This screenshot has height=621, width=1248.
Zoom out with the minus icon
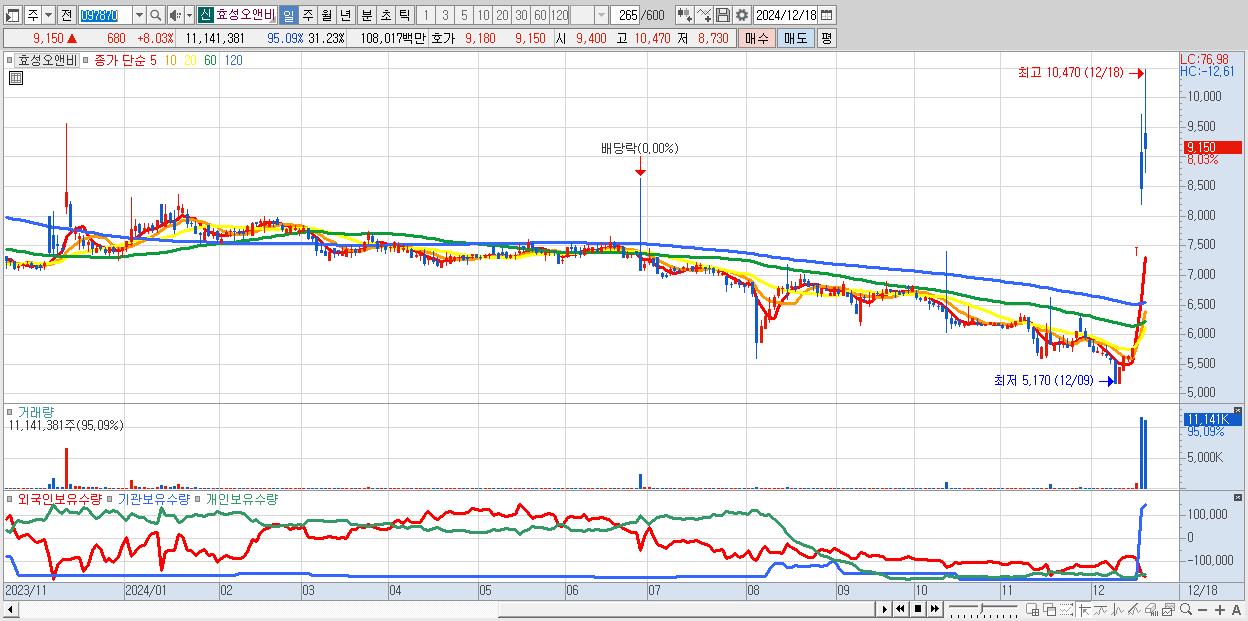pyautogui.click(x=1202, y=609)
